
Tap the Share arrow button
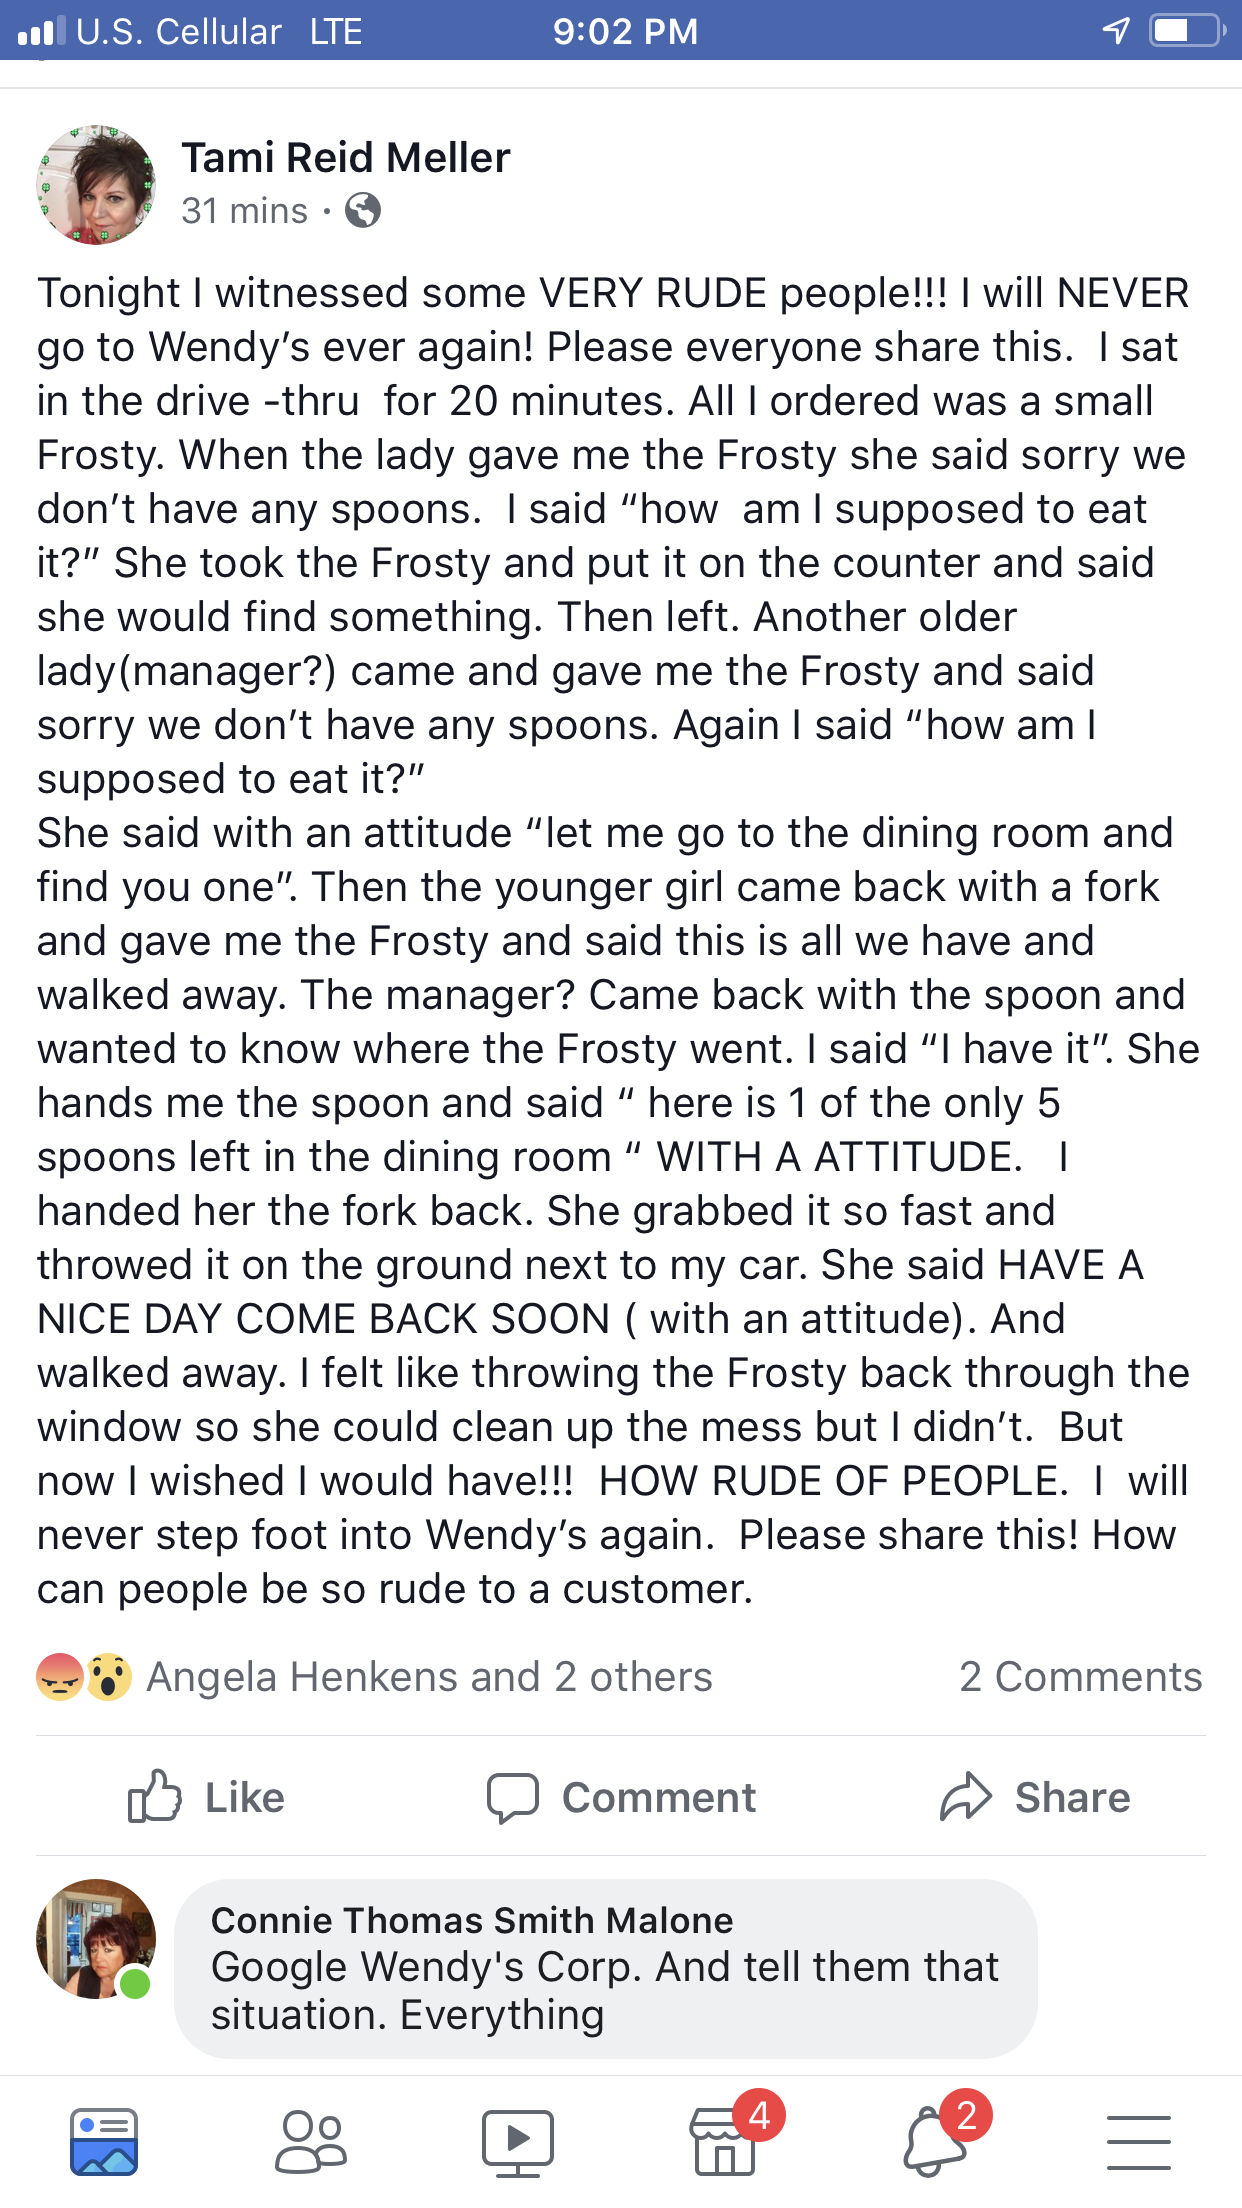[x=1035, y=1797]
